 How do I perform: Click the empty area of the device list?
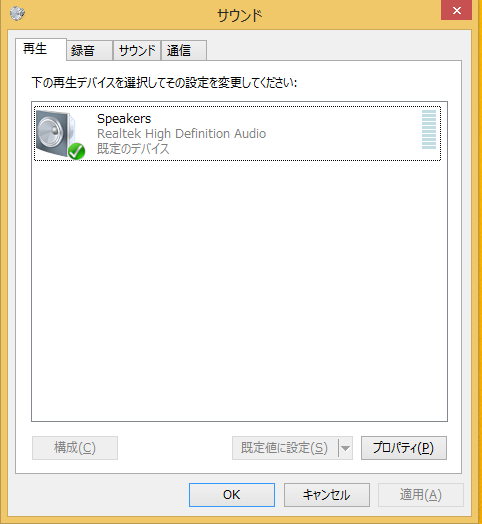(x=239, y=291)
